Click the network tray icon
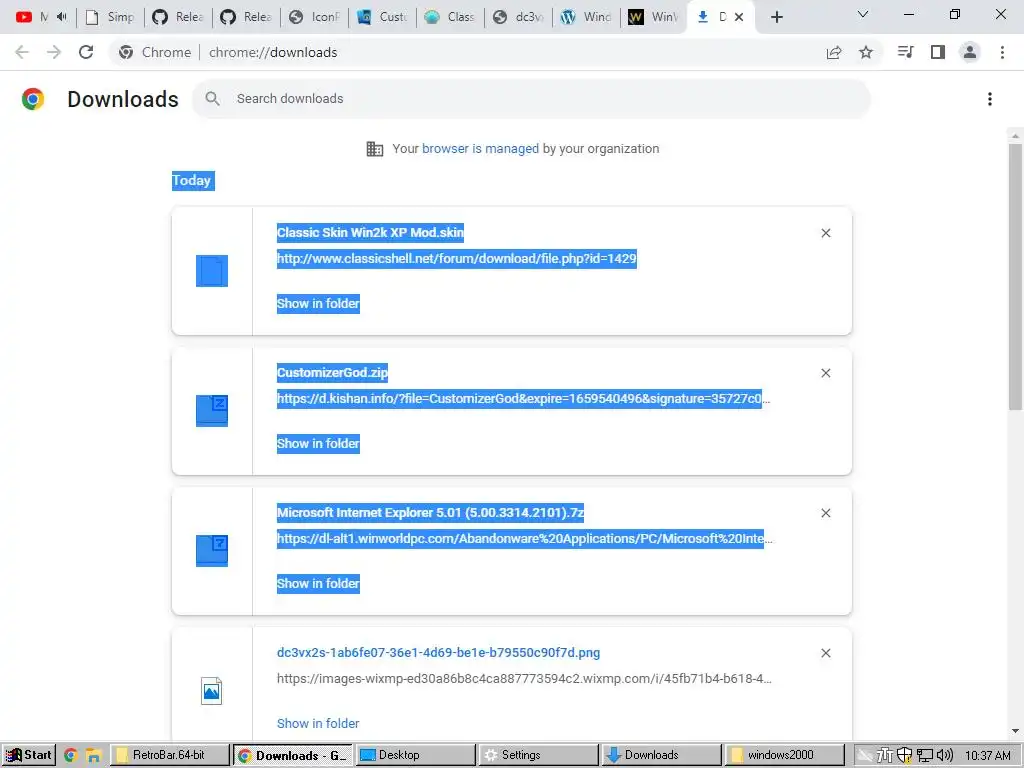The height and width of the screenshot is (768, 1024). (x=925, y=756)
